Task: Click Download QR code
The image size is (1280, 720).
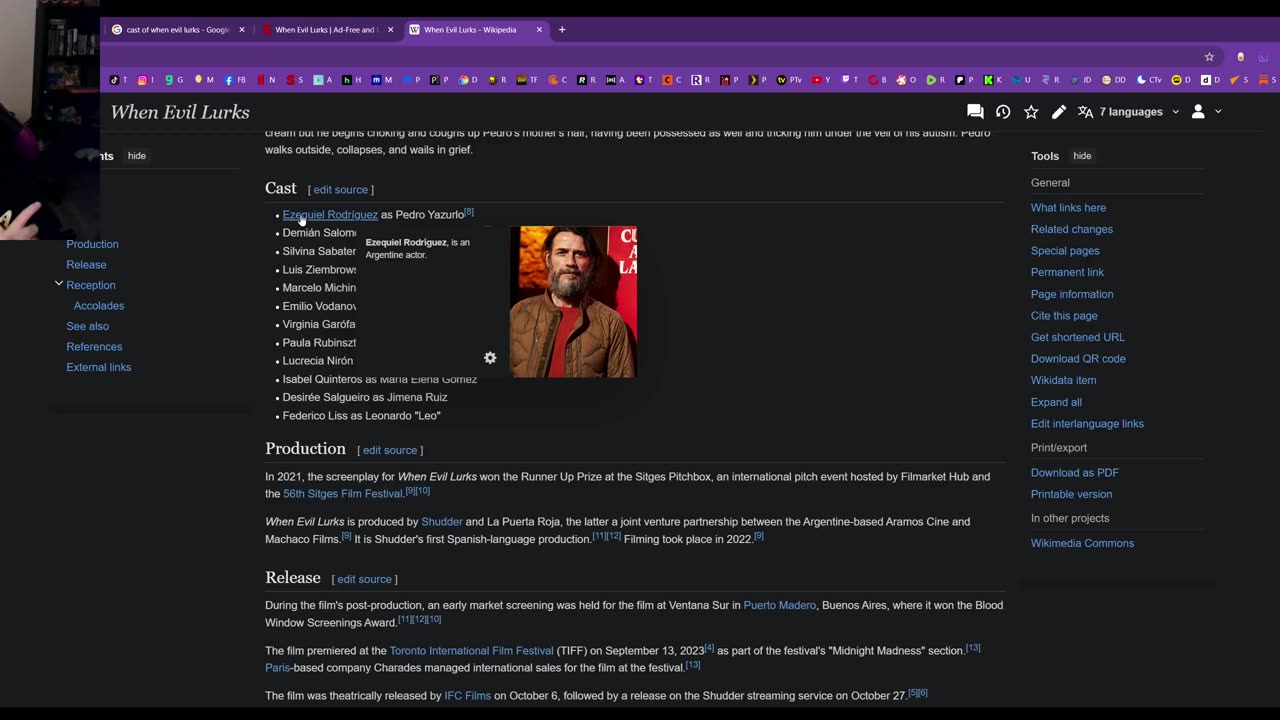Action: point(1078,359)
